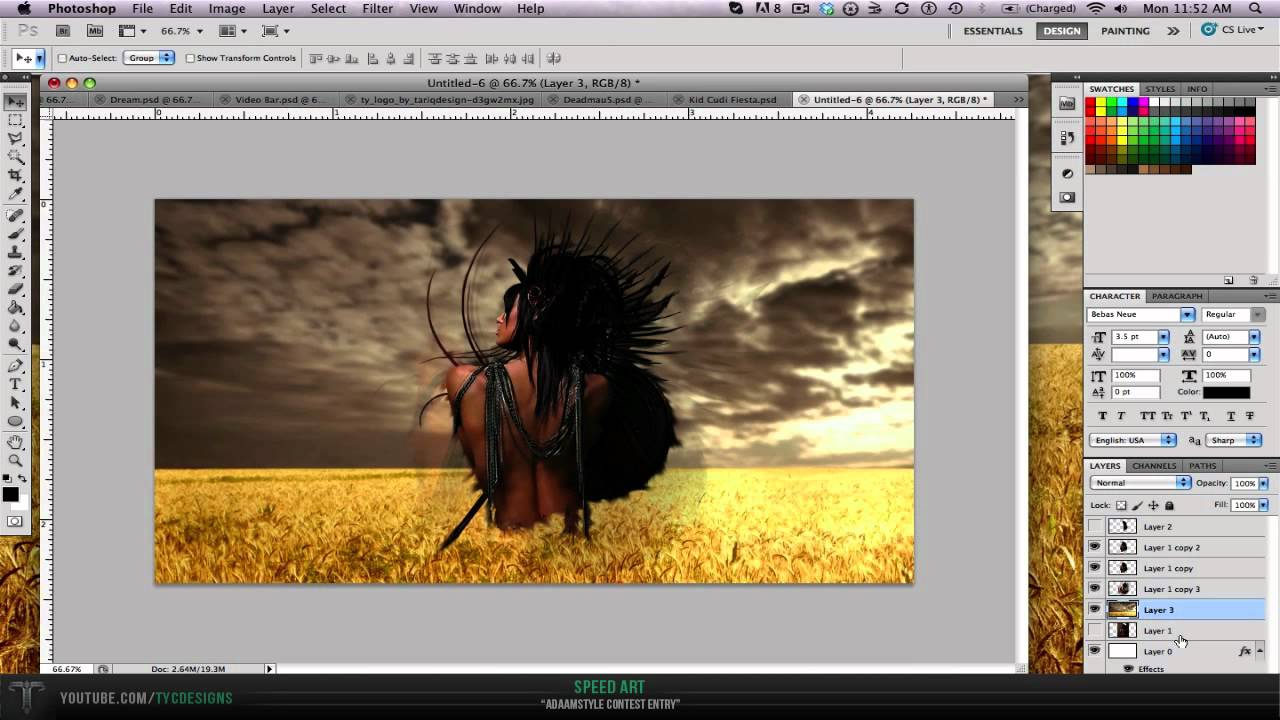Select the Pen tool
The image size is (1280, 720).
tap(16, 366)
